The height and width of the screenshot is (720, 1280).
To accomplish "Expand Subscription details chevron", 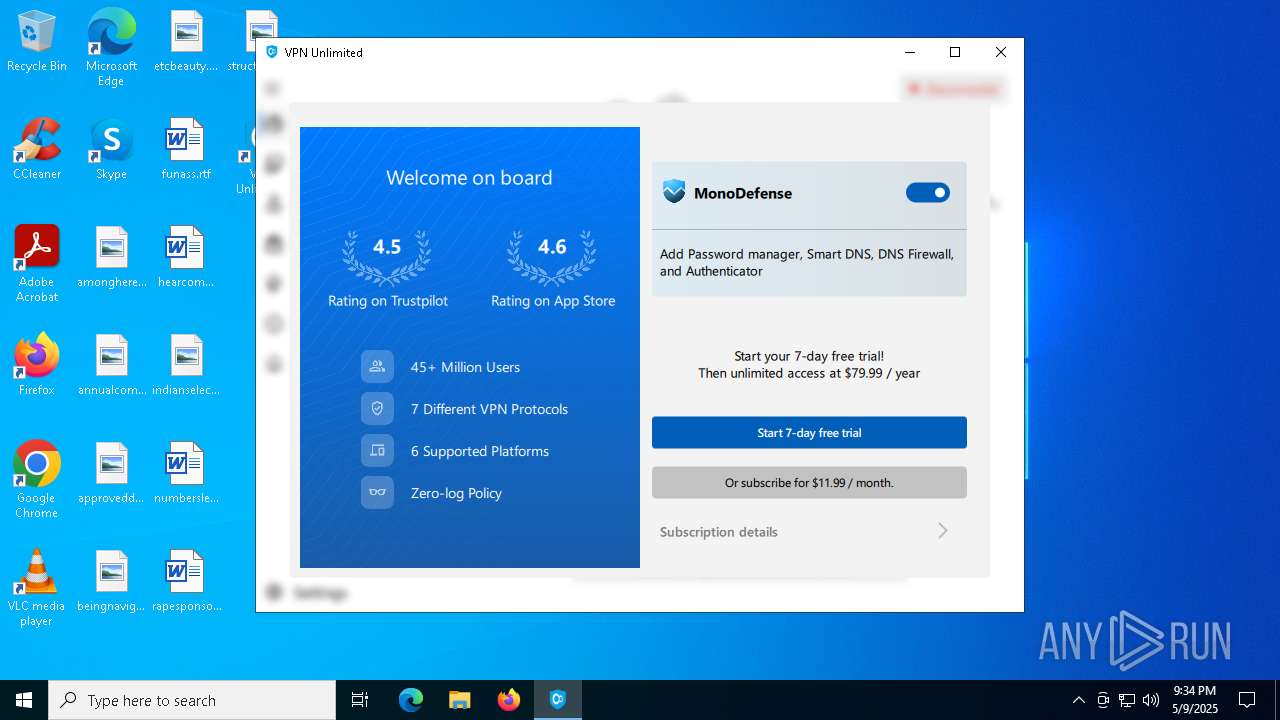I will coord(942,531).
